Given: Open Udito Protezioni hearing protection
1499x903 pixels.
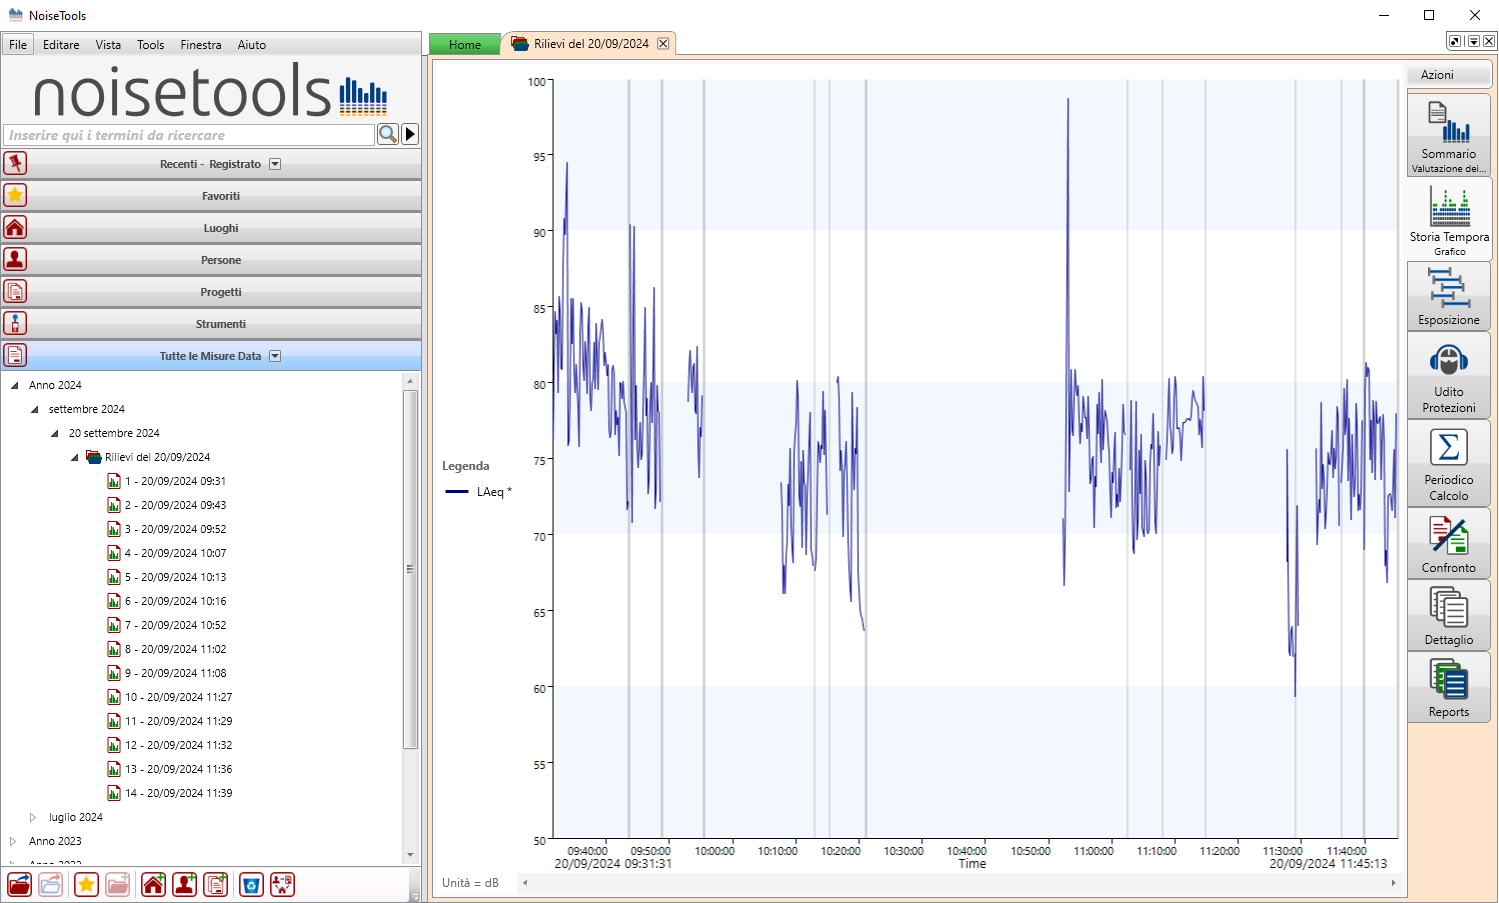Looking at the screenshot, I should click(x=1448, y=374).
